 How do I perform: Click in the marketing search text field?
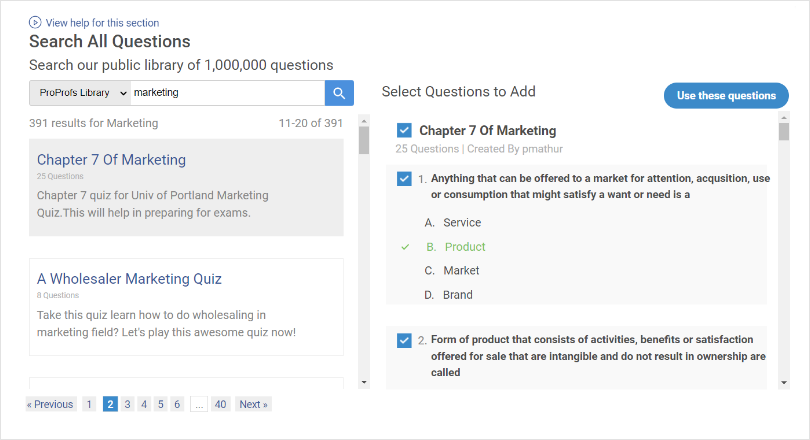[227, 93]
